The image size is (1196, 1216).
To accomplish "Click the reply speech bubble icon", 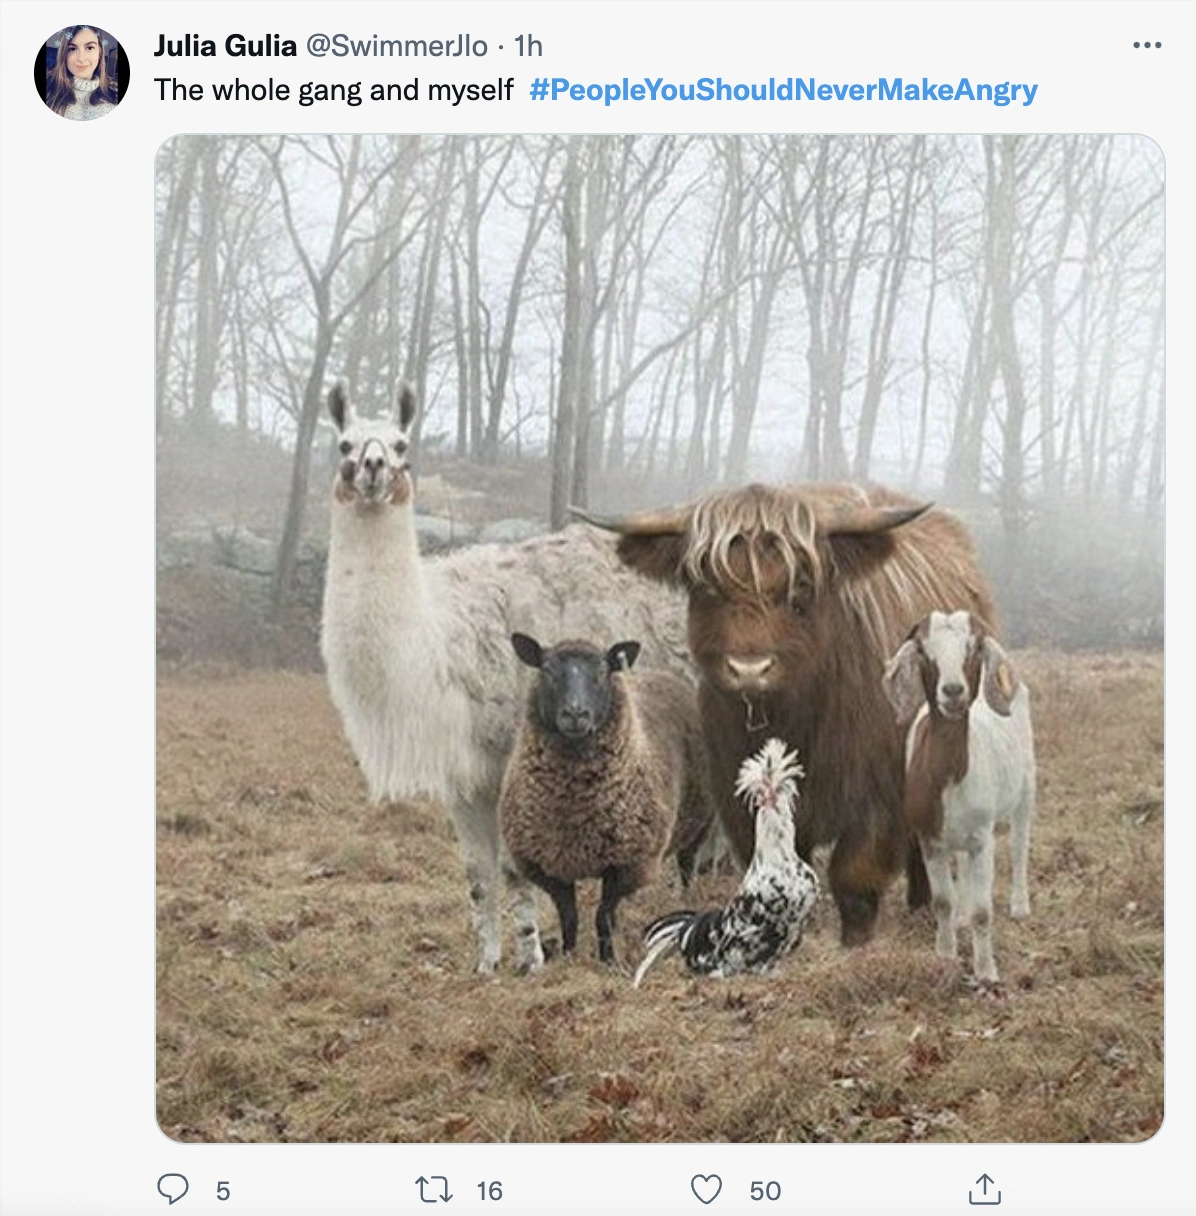I will click(173, 1189).
